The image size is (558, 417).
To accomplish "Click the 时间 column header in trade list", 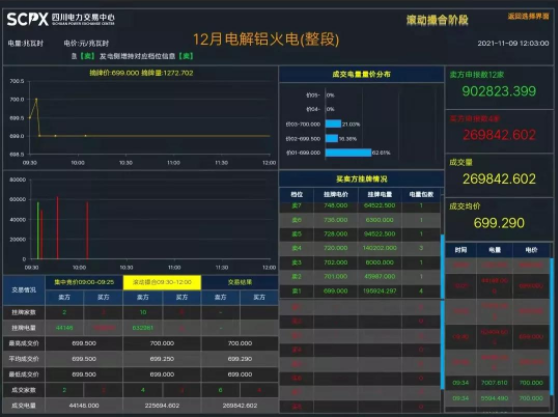I will [x=461, y=250].
